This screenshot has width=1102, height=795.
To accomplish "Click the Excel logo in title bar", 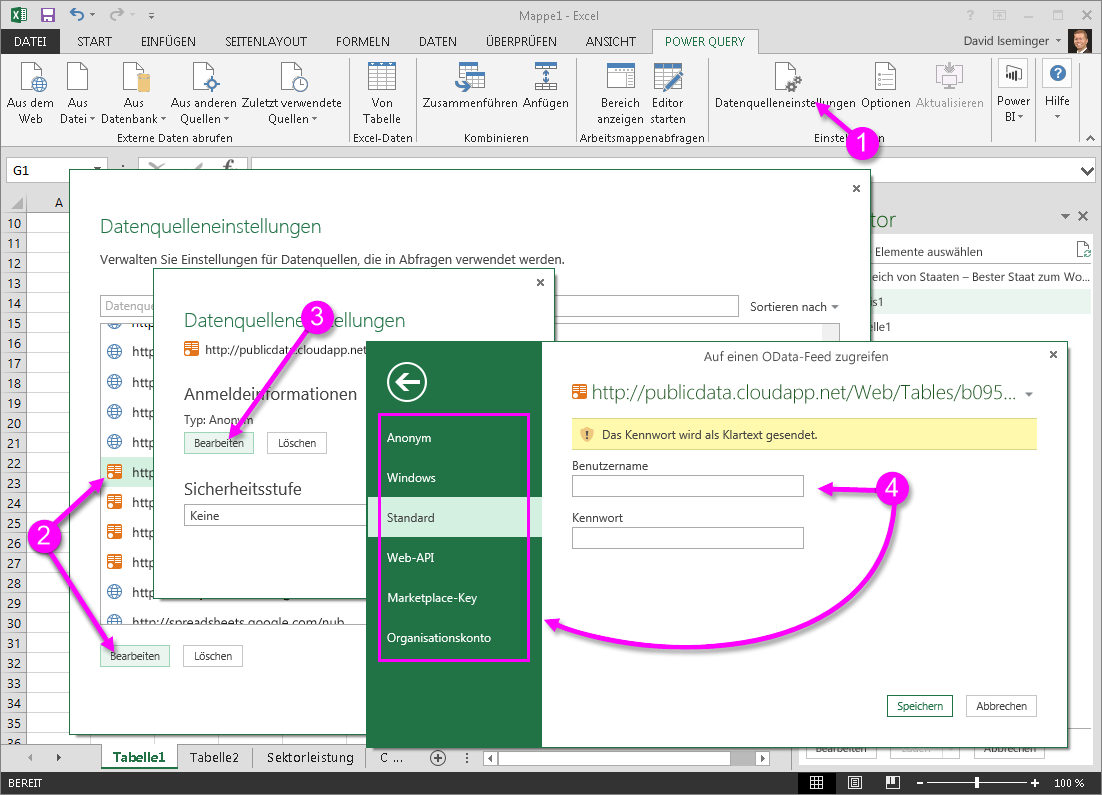I will (x=20, y=15).
